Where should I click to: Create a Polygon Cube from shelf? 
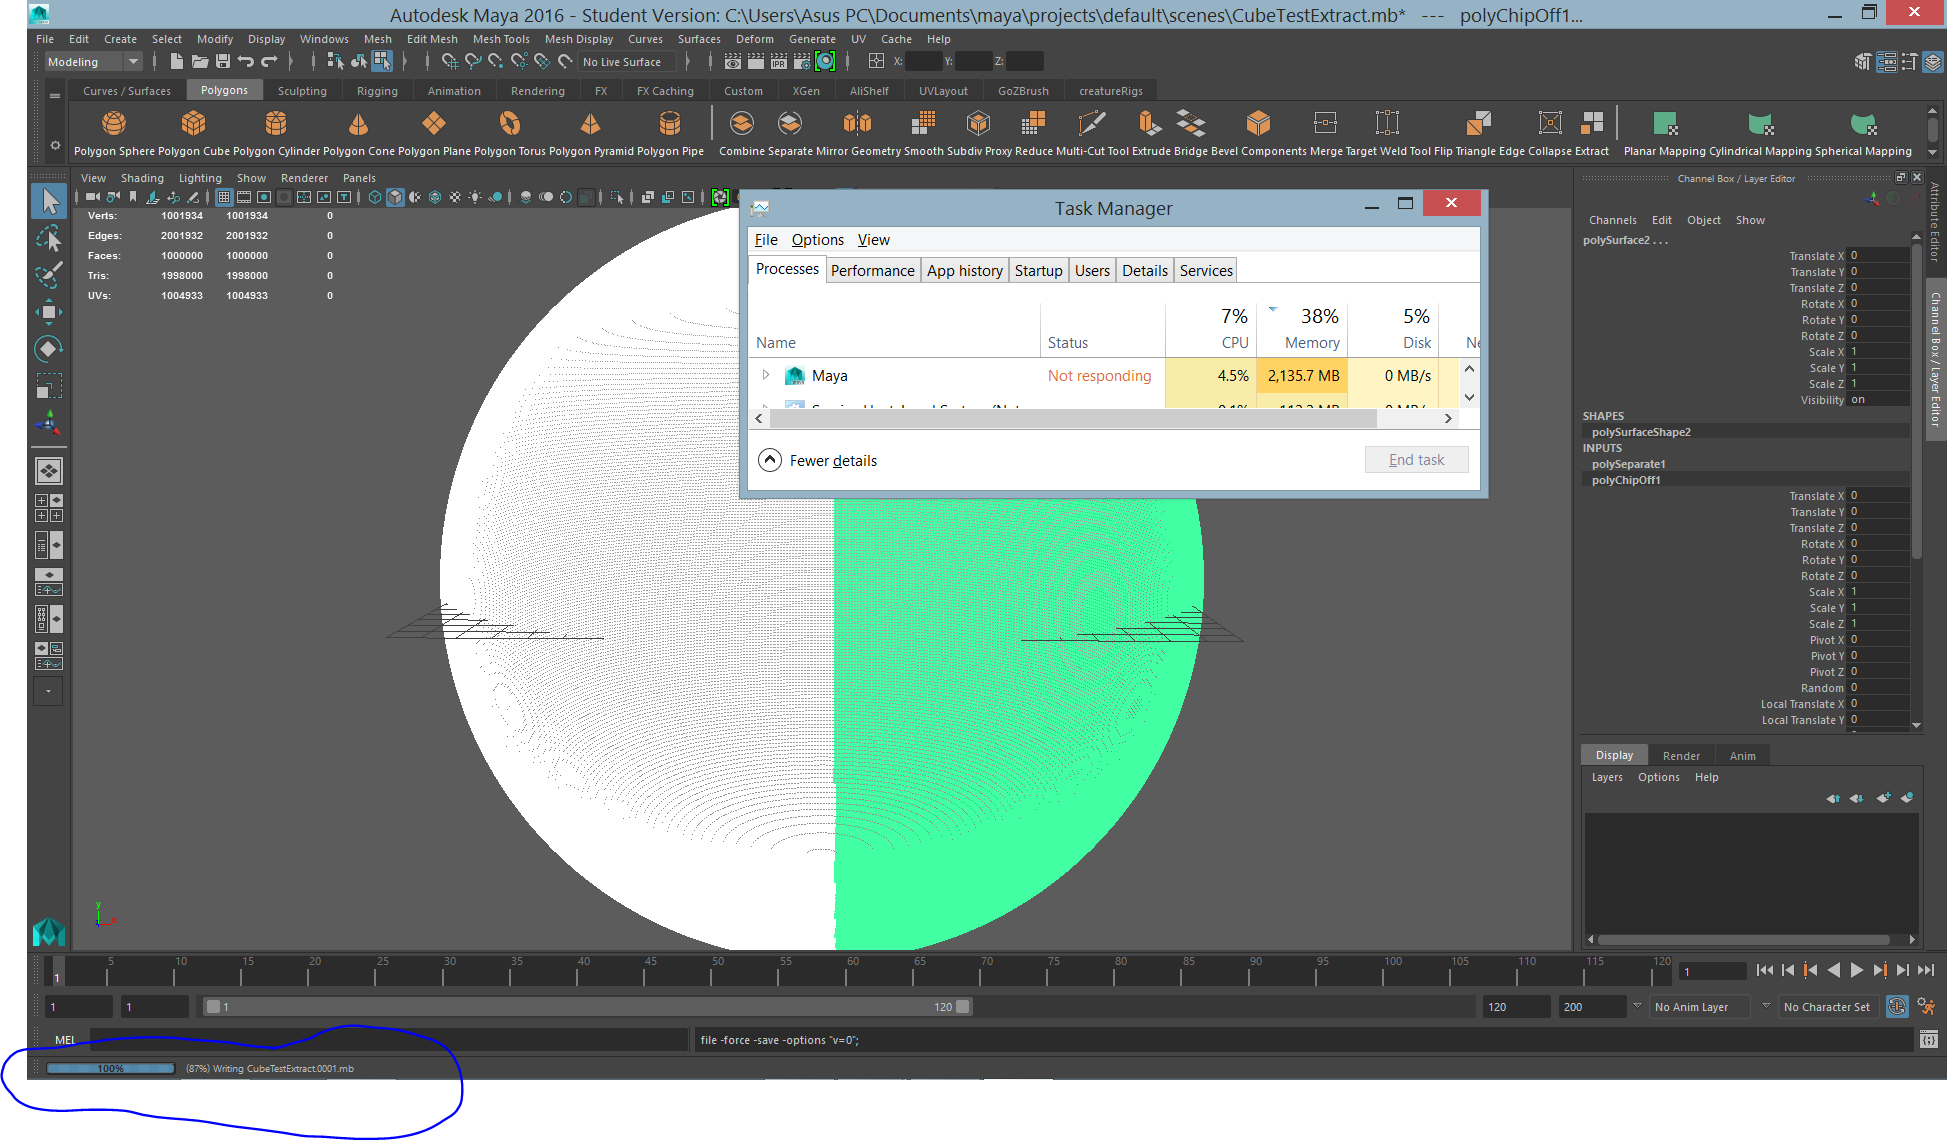pos(193,124)
